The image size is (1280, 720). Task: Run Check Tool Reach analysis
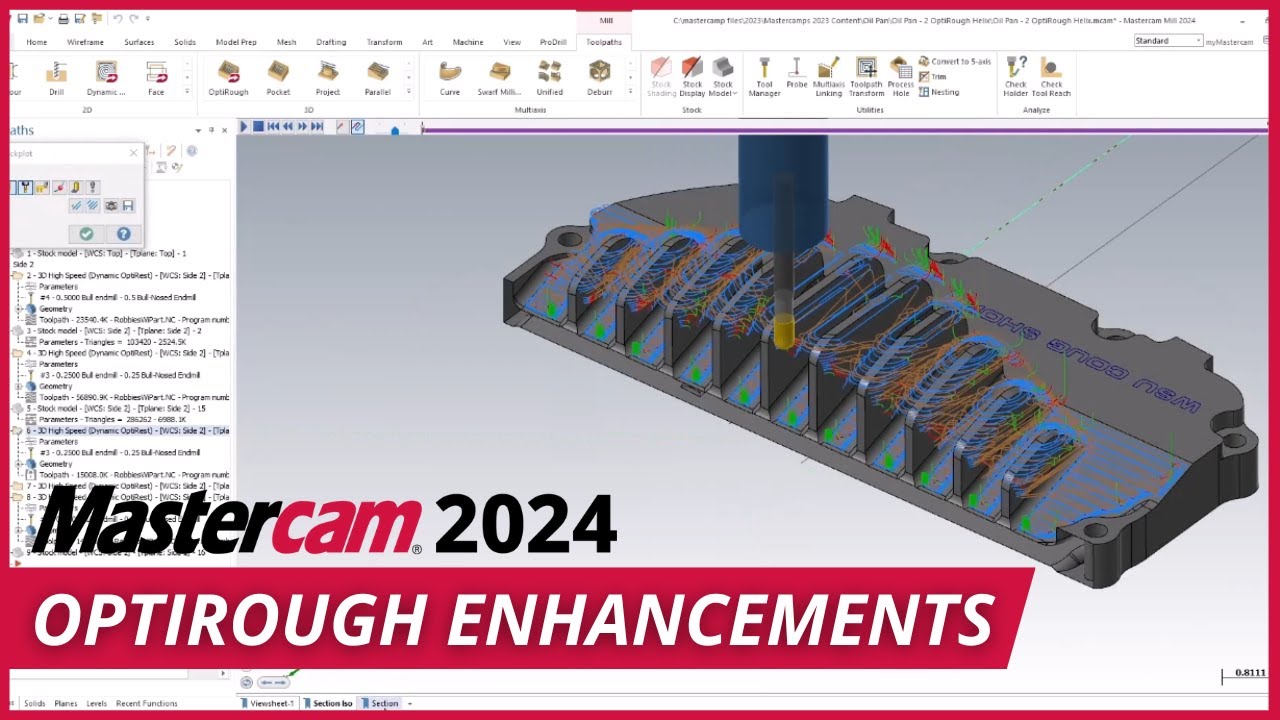pyautogui.click(x=1051, y=77)
